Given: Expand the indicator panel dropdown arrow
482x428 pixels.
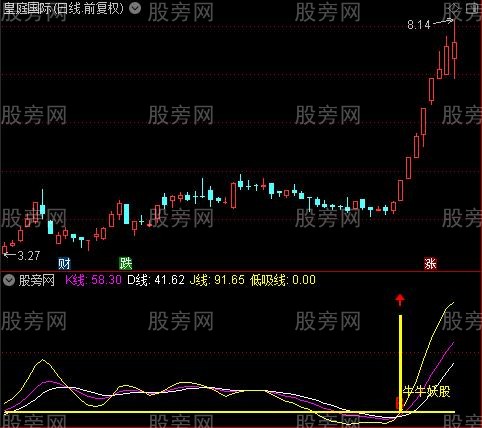Looking at the screenshot, I should (9, 280).
